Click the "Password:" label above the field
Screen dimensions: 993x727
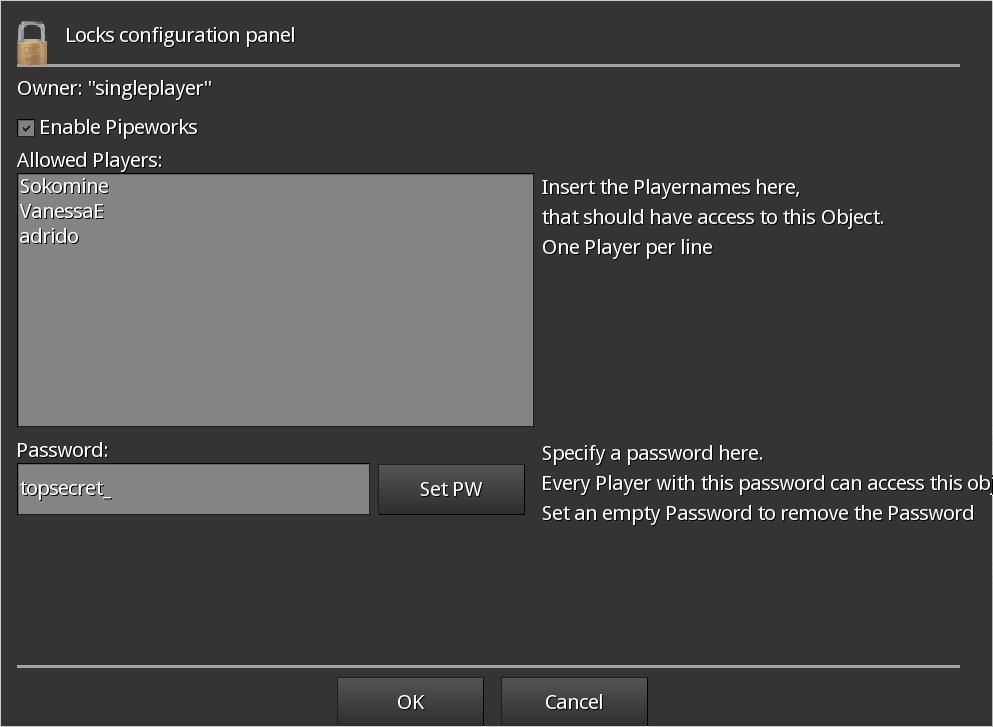click(x=63, y=450)
